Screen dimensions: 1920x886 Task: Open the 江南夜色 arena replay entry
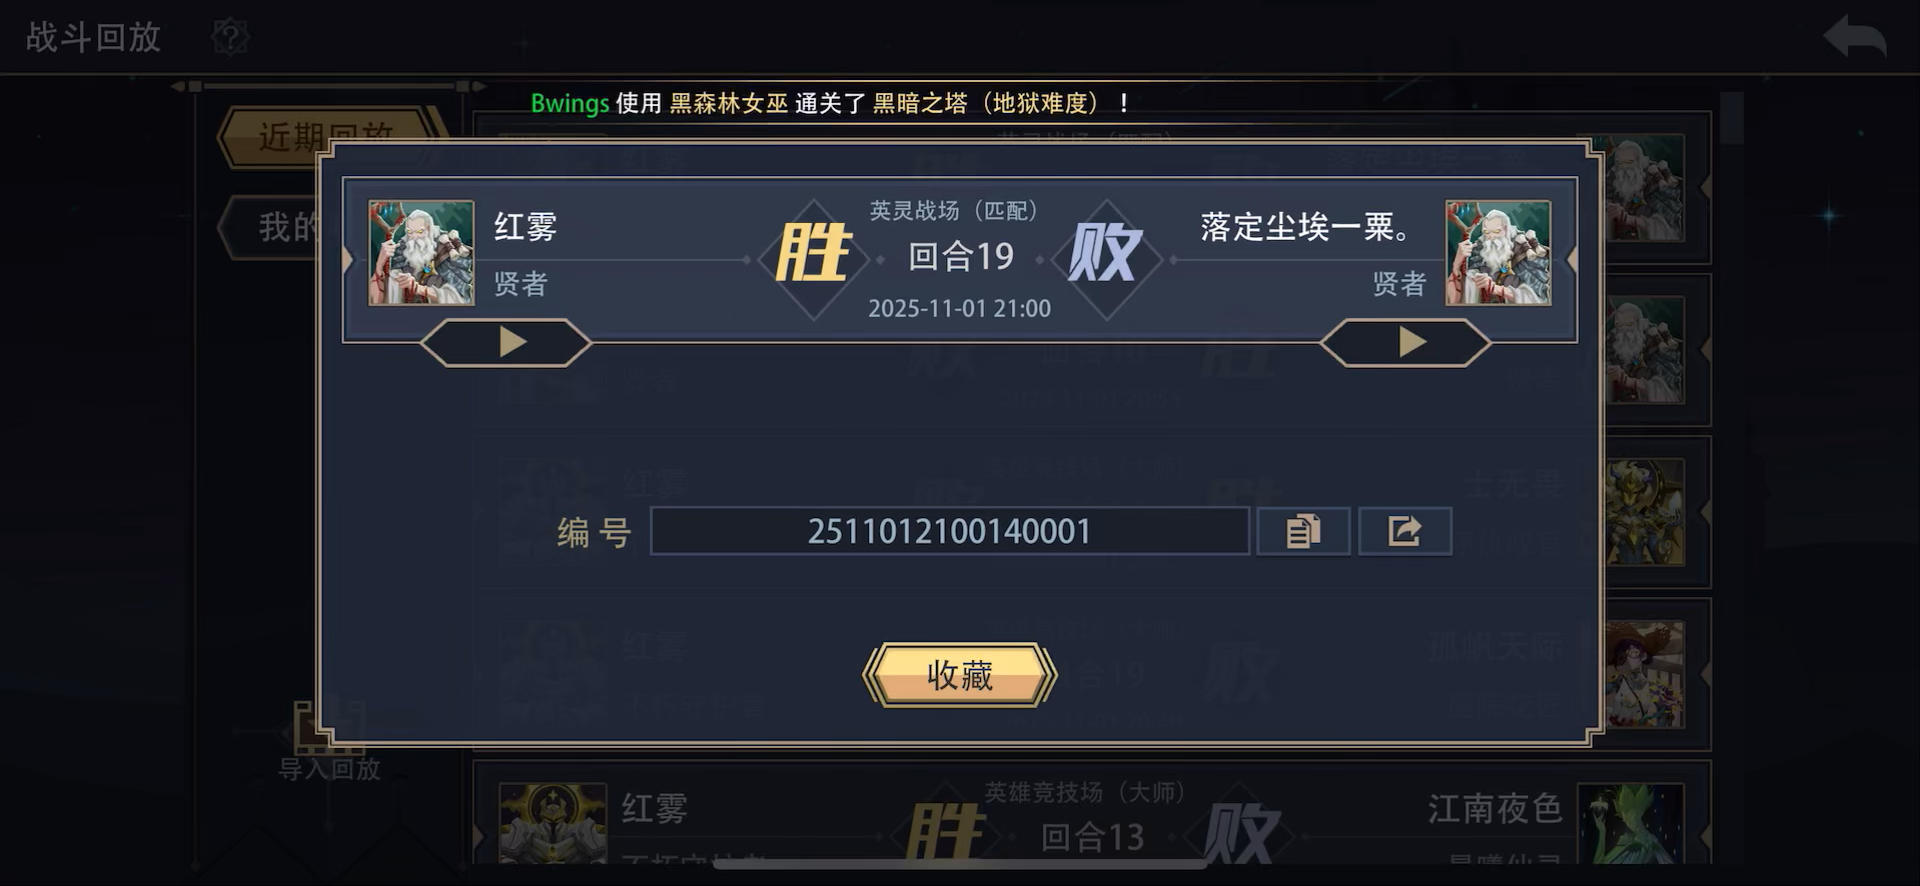pos(1091,822)
